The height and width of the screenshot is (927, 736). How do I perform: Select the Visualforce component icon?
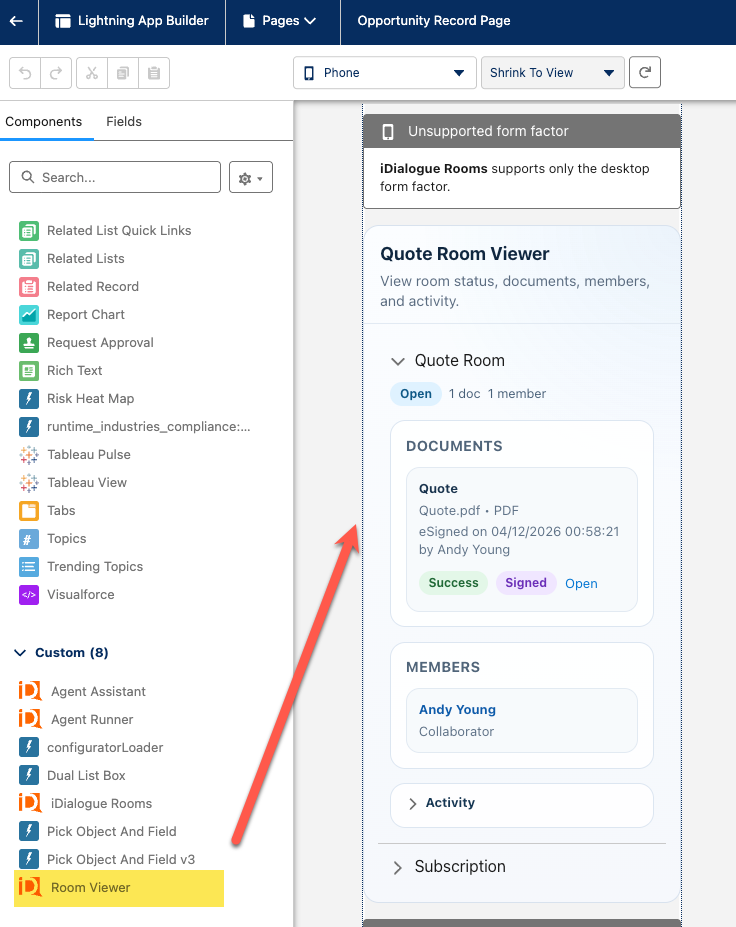pyautogui.click(x=29, y=594)
